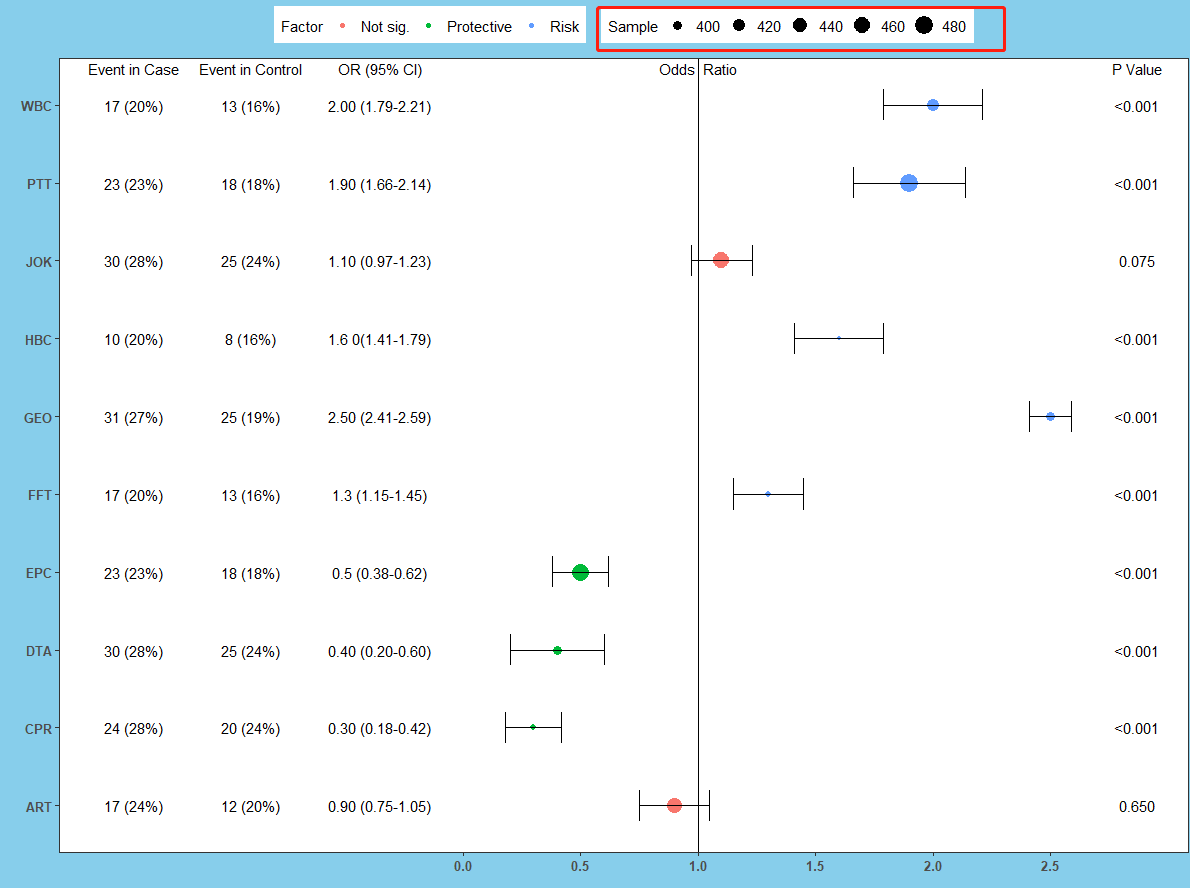Click the "1.90 (1.66-2.14)" OR value

coord(379,185)
